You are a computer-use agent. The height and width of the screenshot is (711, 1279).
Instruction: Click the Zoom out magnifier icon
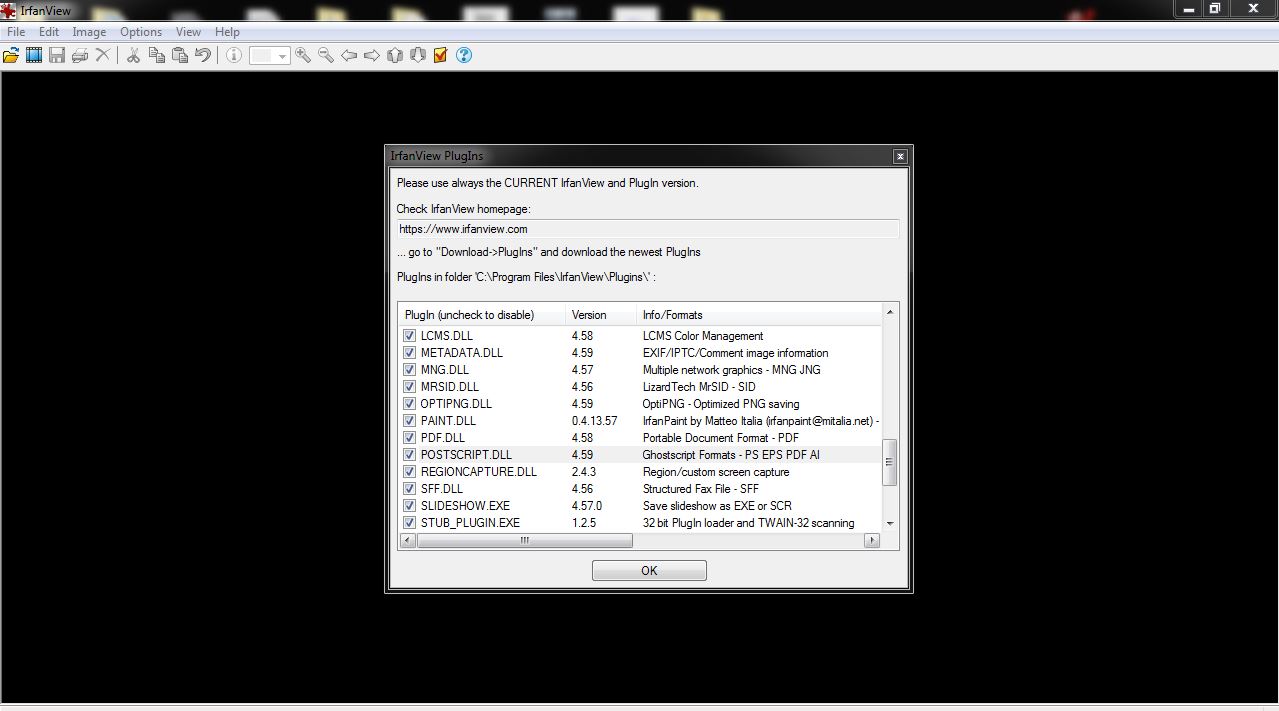[326, 56]
